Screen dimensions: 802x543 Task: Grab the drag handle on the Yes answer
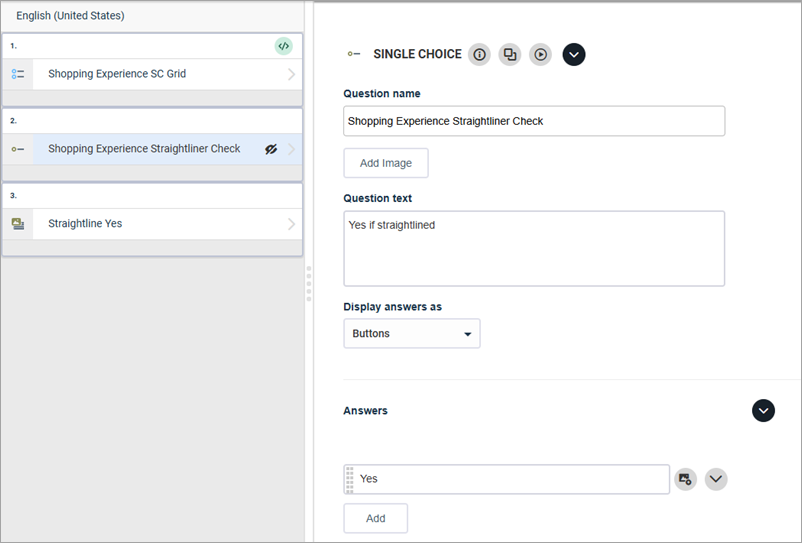click(350, 479)
